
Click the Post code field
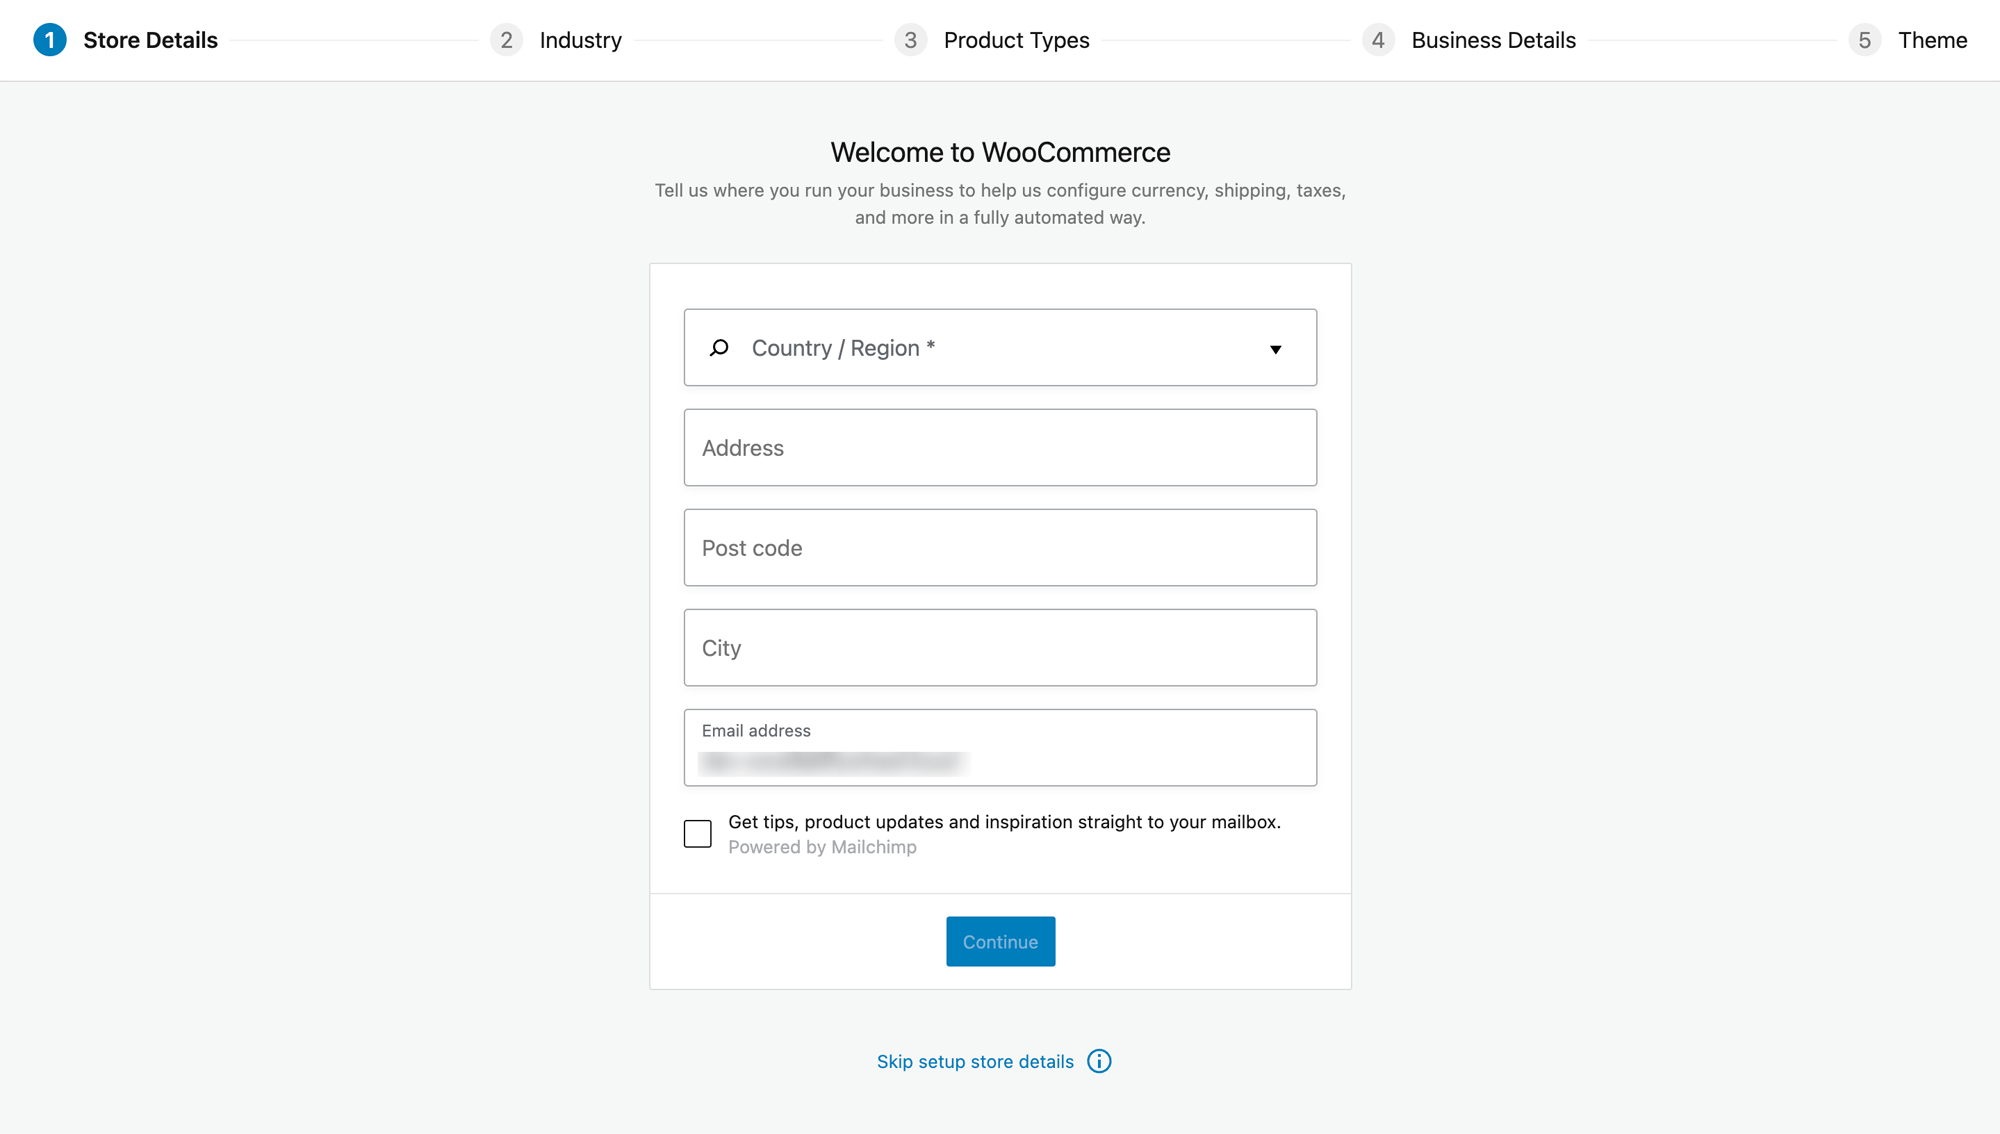pos(1000,547)
